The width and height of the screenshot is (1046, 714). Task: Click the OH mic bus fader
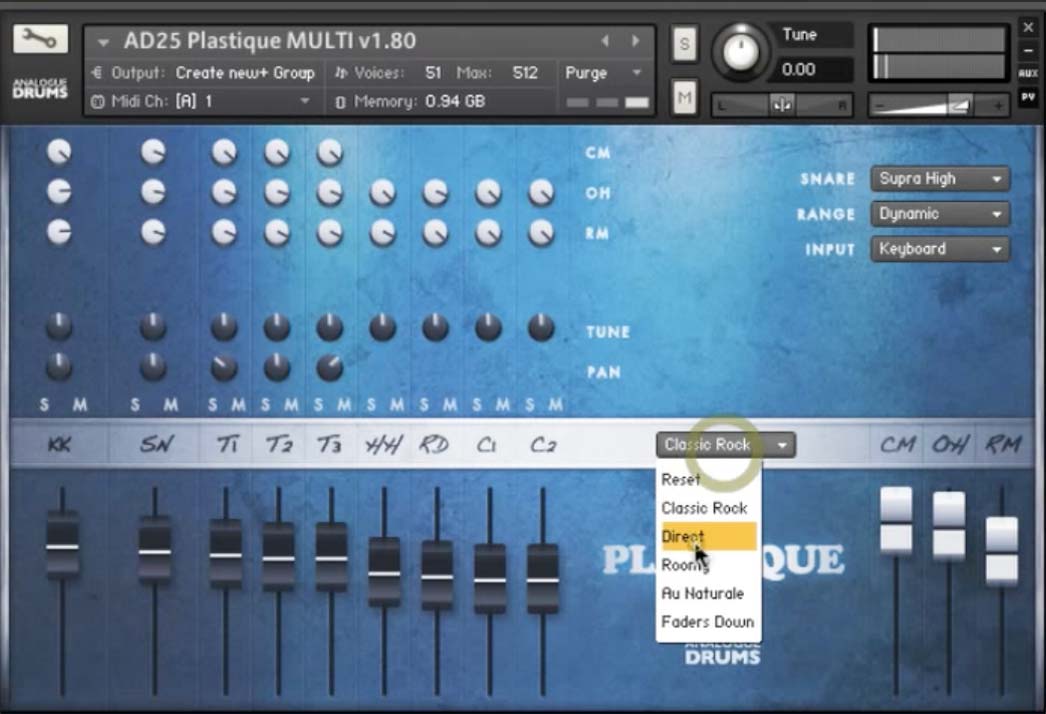[x=949, y=526]
